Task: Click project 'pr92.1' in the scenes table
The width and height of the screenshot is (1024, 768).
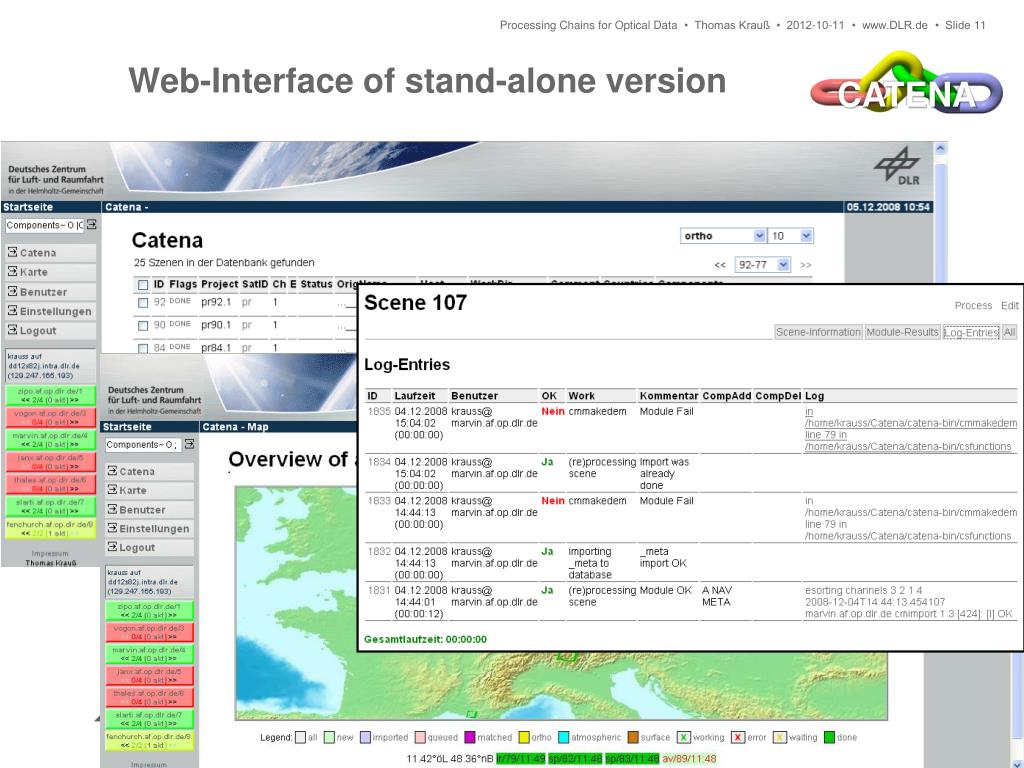Action: 216,302
